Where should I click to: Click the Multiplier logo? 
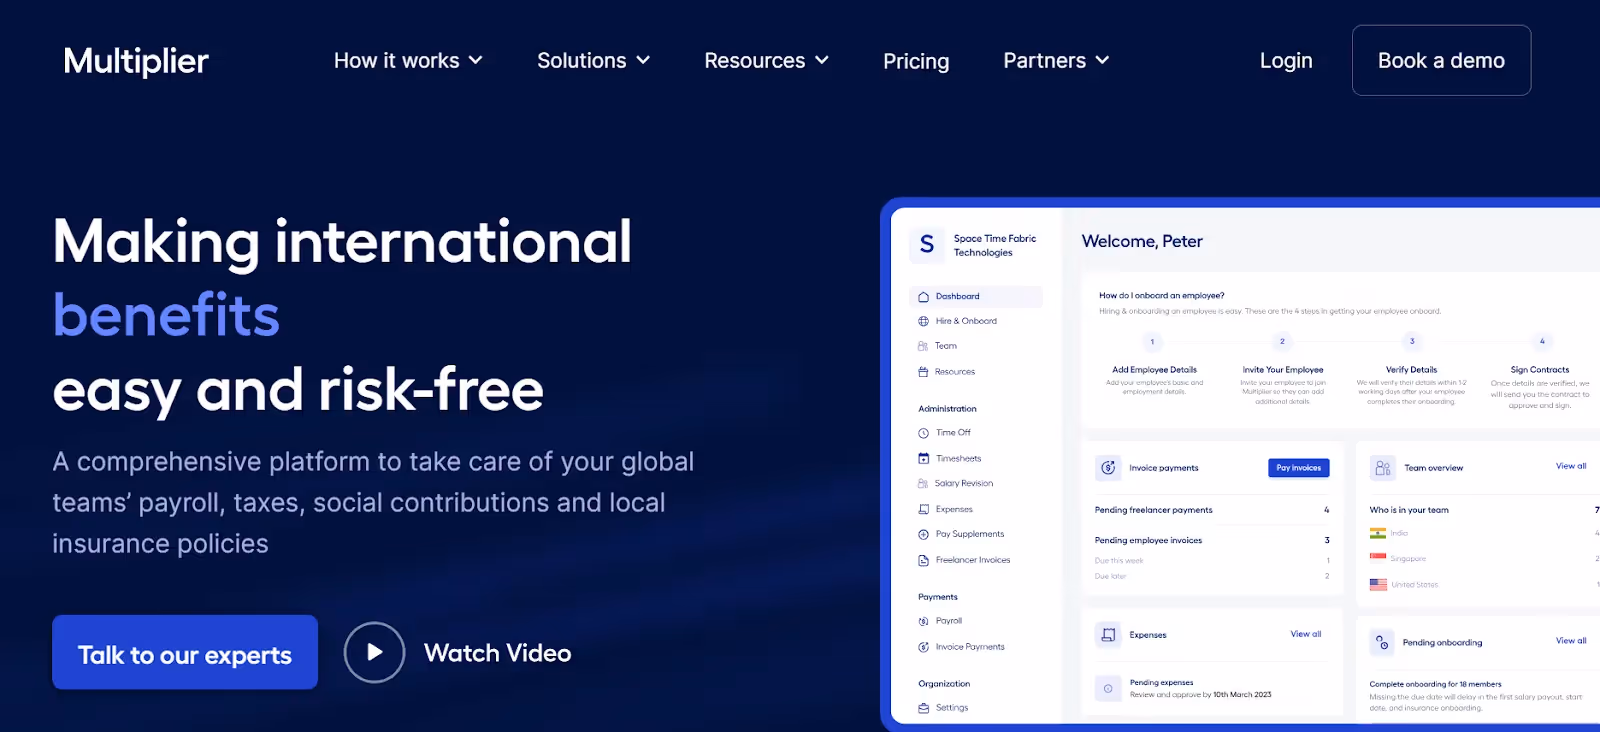point(136,61)
